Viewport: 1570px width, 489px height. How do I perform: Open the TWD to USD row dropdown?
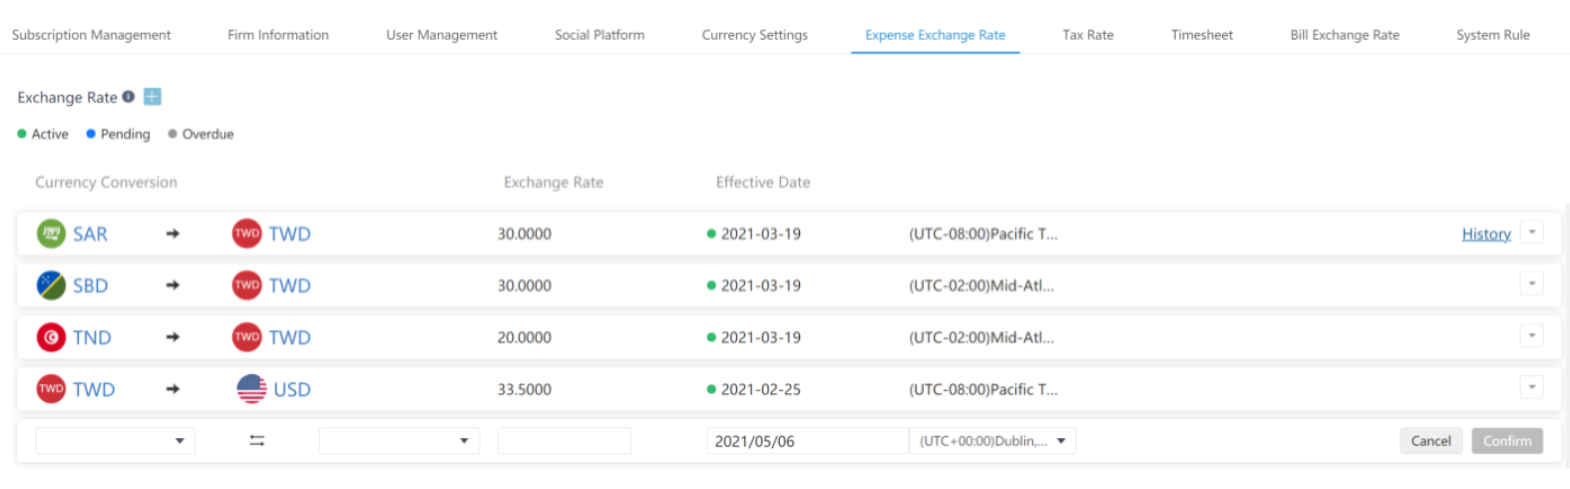pyautogui.click(x=1531, y=388)
